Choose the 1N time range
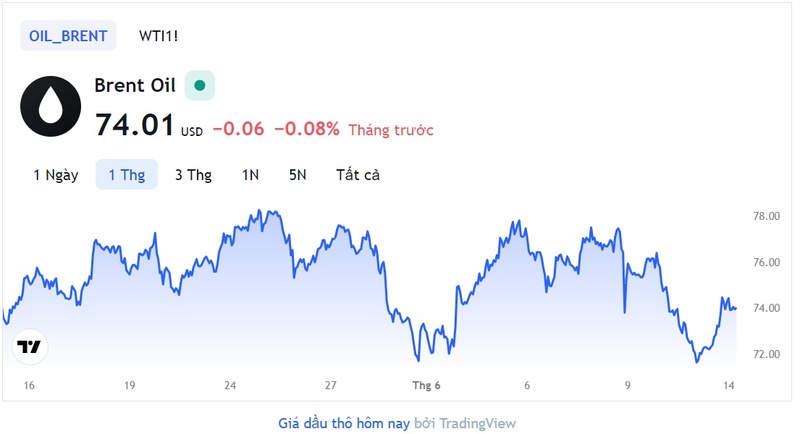The height and width of the screenshot is (434, 800). (251, 175)
